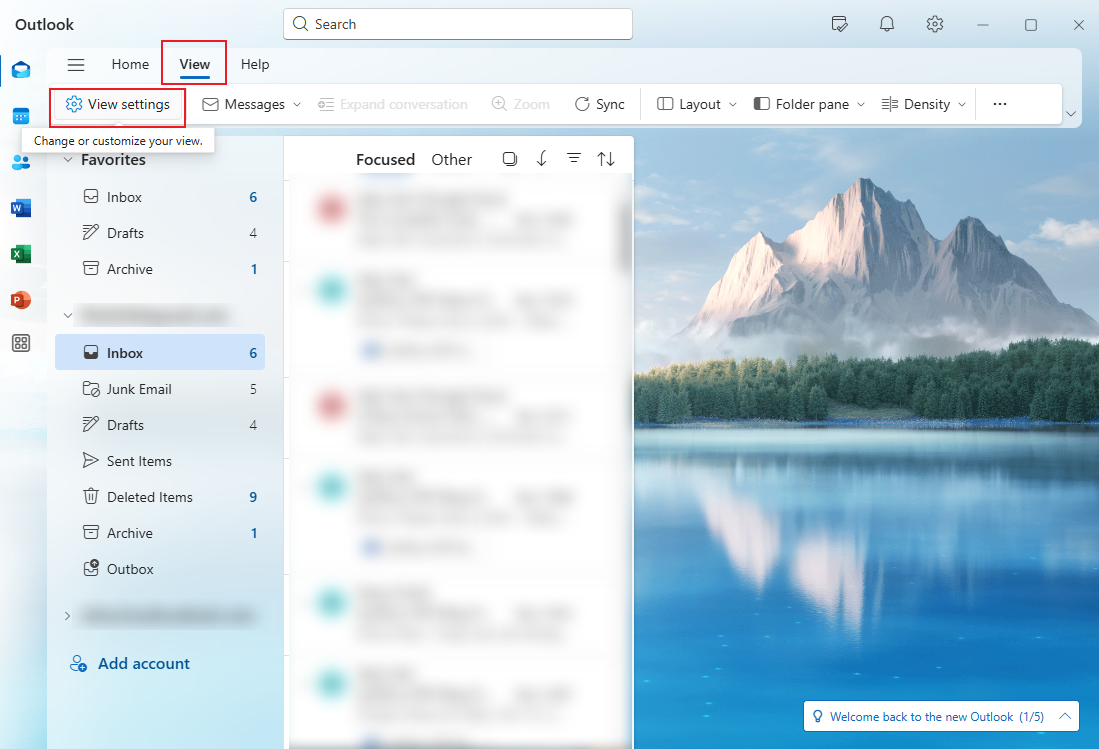Viewport: 1099px width, 749px height.
Task: Open the Home ribbon tab
Action: coord(130,64)
